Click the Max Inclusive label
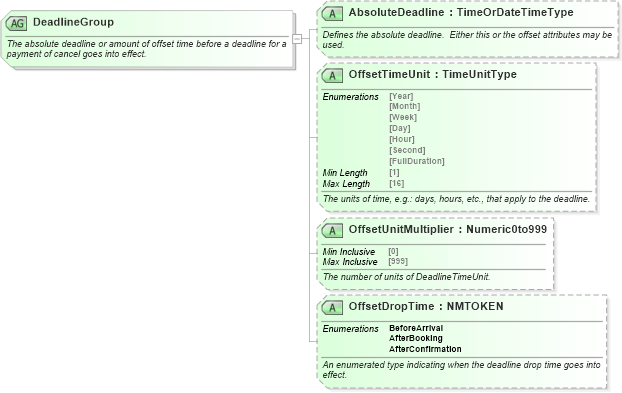Screen dimensions: 622x393 [x=350, y=262]
